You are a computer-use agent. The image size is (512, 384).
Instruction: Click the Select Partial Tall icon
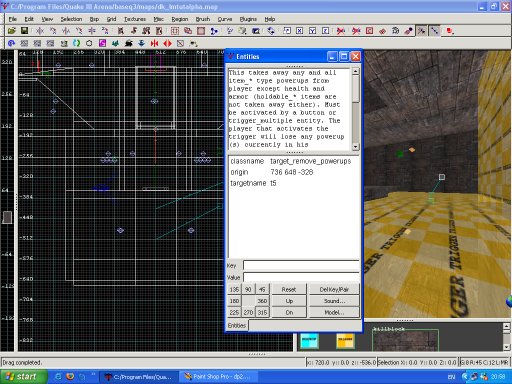point(146,31)
